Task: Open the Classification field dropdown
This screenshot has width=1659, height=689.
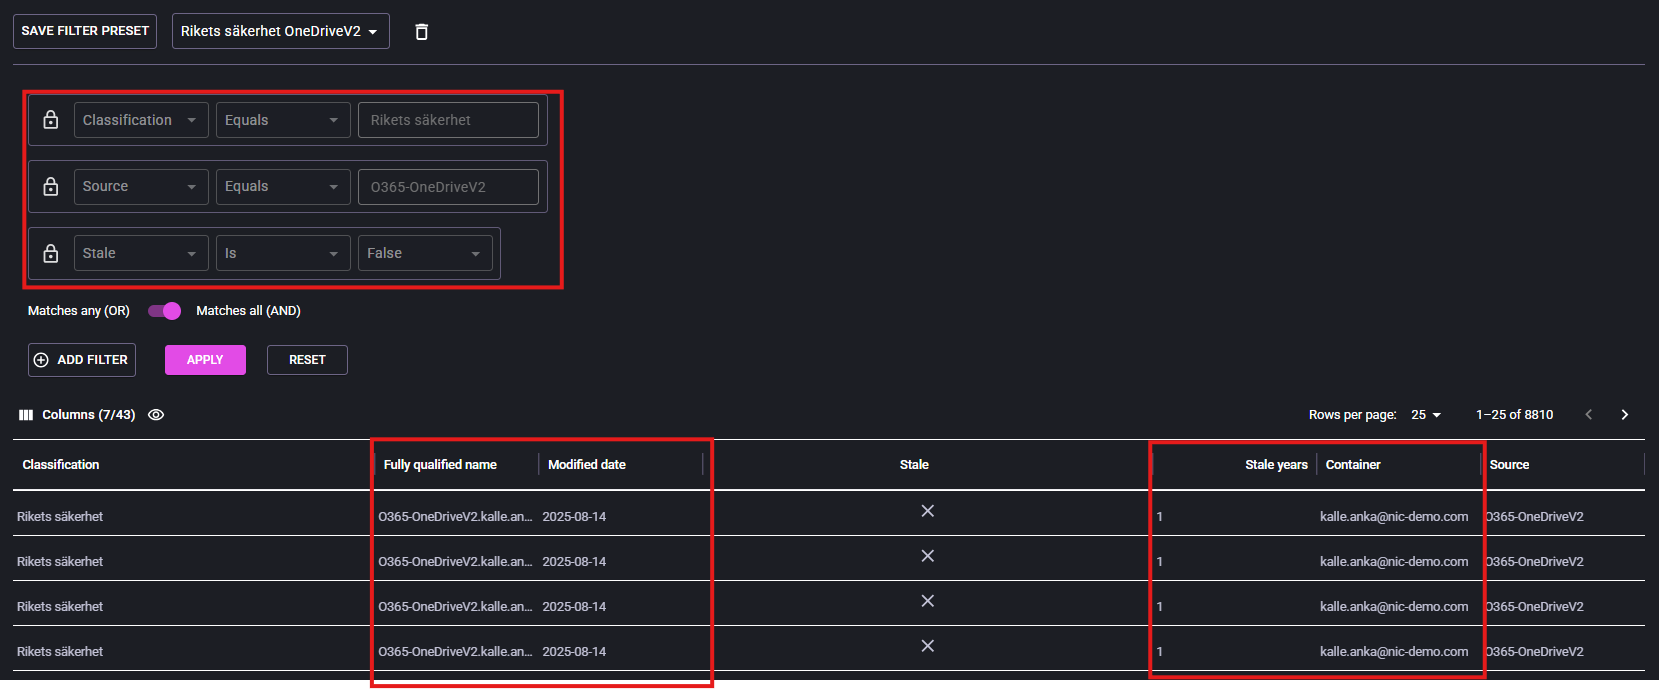Action: pos(141,120)
